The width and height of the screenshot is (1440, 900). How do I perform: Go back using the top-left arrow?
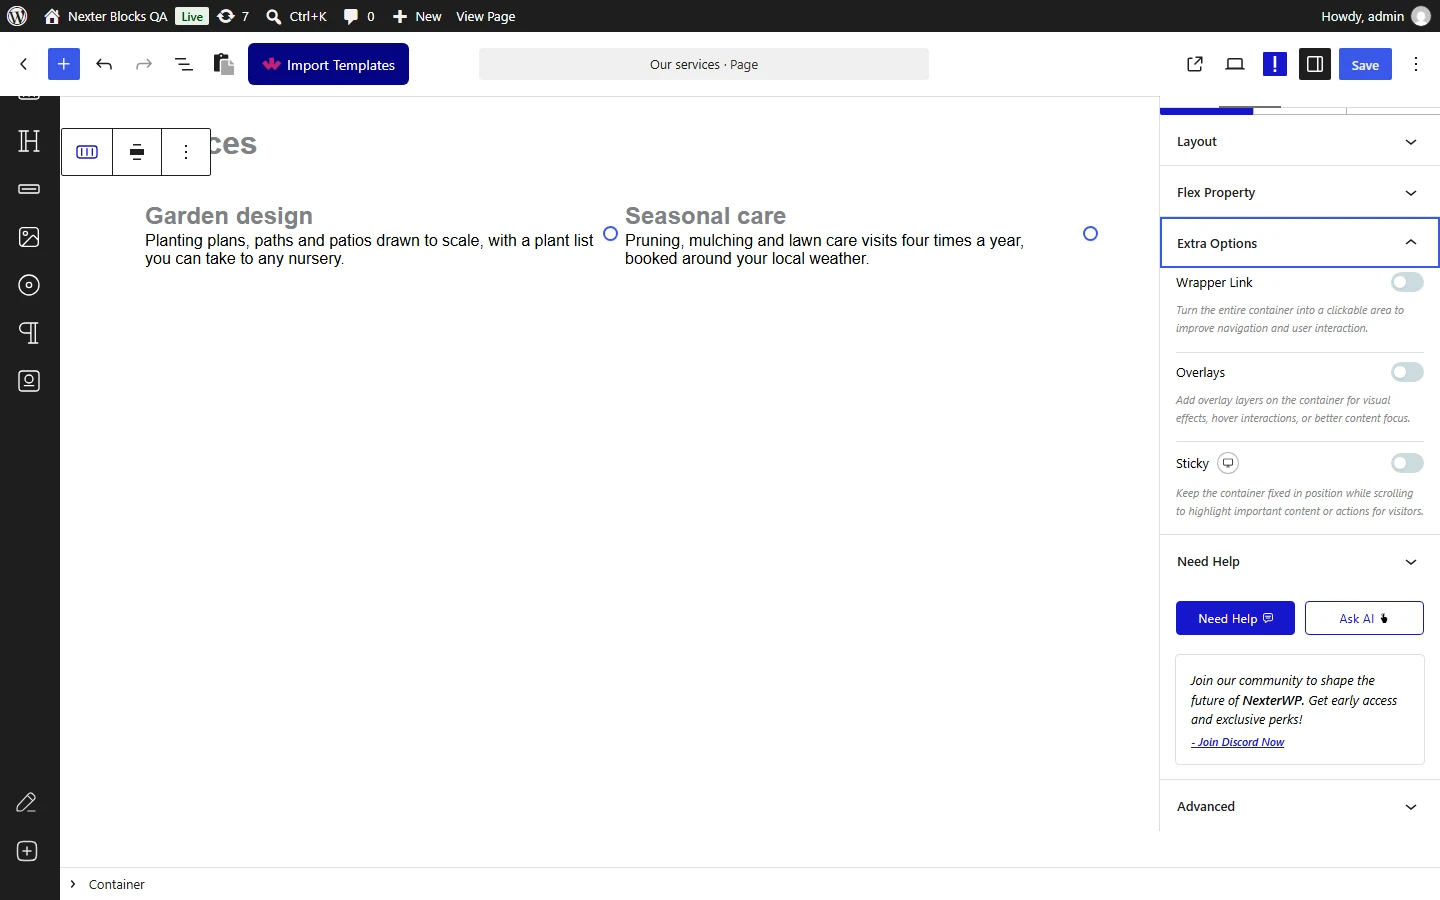point(24,64)
